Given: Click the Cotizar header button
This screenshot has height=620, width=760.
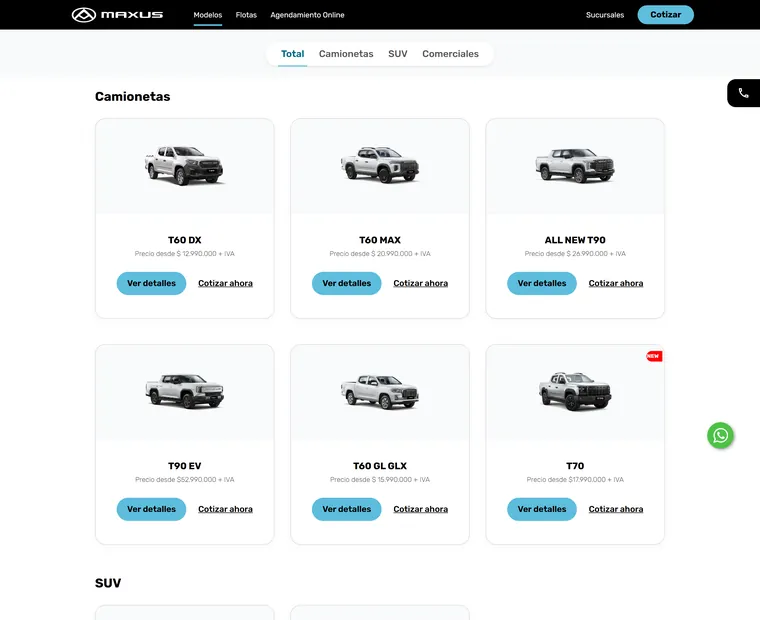Looking at the screenshot, I should (665, 15).
